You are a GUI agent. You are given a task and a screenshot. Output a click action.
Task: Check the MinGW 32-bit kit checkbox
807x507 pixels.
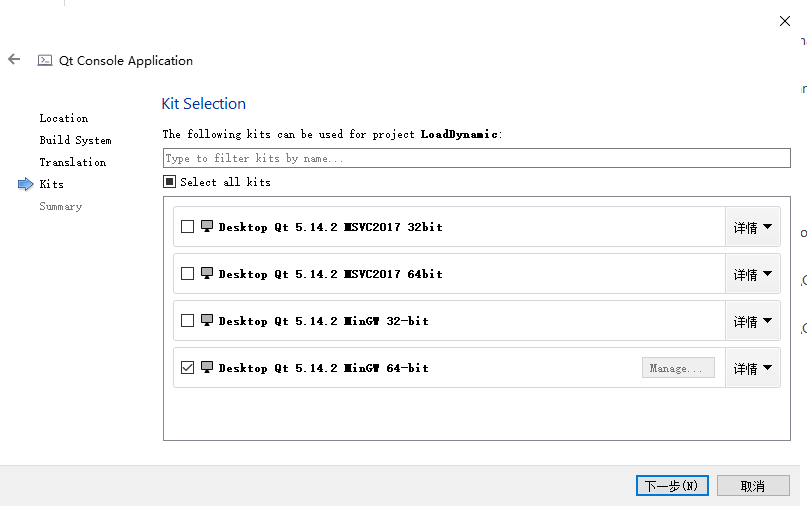click(x=187, y=321)
